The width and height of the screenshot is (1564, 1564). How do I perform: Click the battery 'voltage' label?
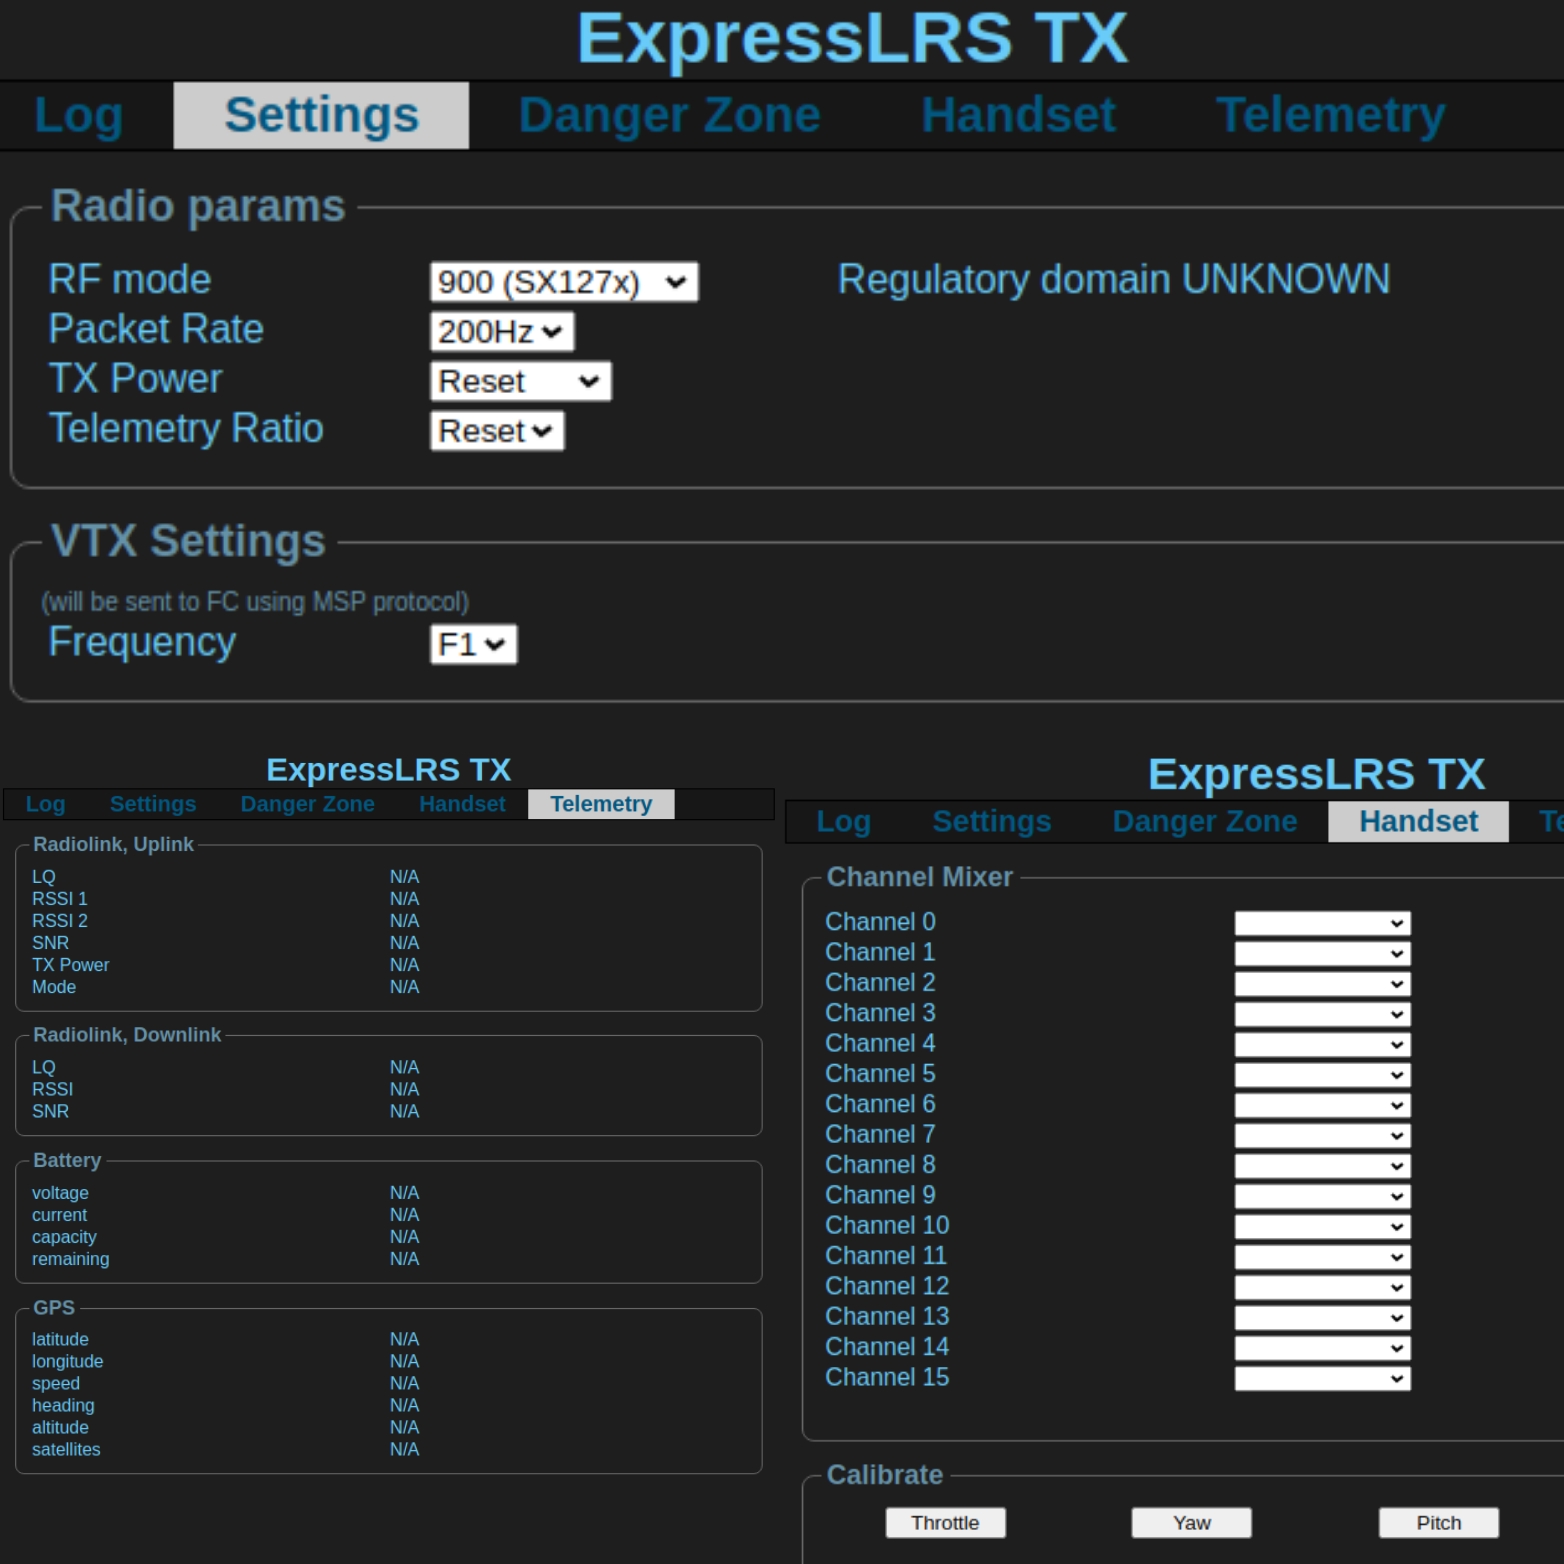[60, 1193]
